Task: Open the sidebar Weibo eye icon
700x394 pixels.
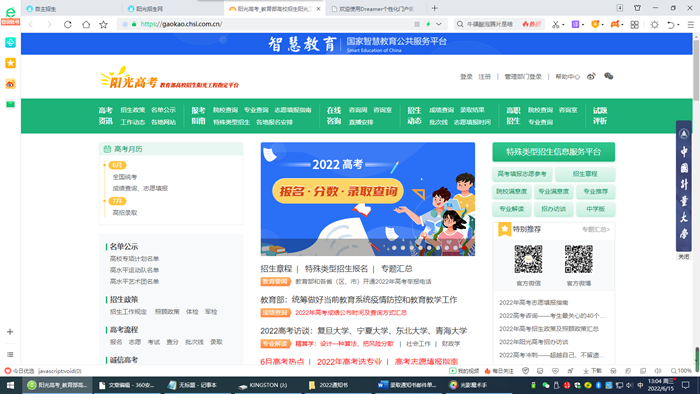Action: point(10,84)
